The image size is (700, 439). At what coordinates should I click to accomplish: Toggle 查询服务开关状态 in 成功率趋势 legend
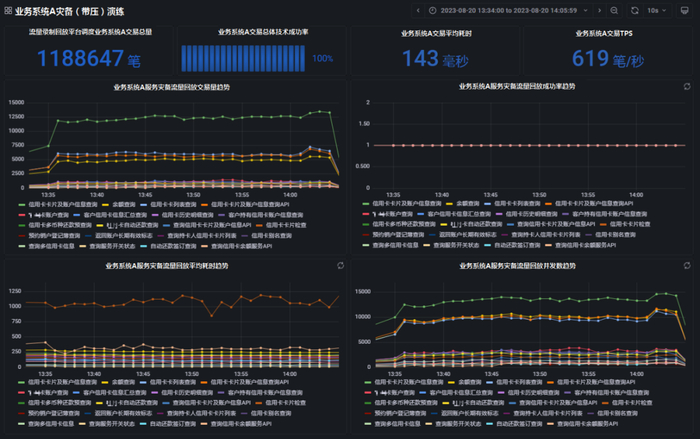456,245
